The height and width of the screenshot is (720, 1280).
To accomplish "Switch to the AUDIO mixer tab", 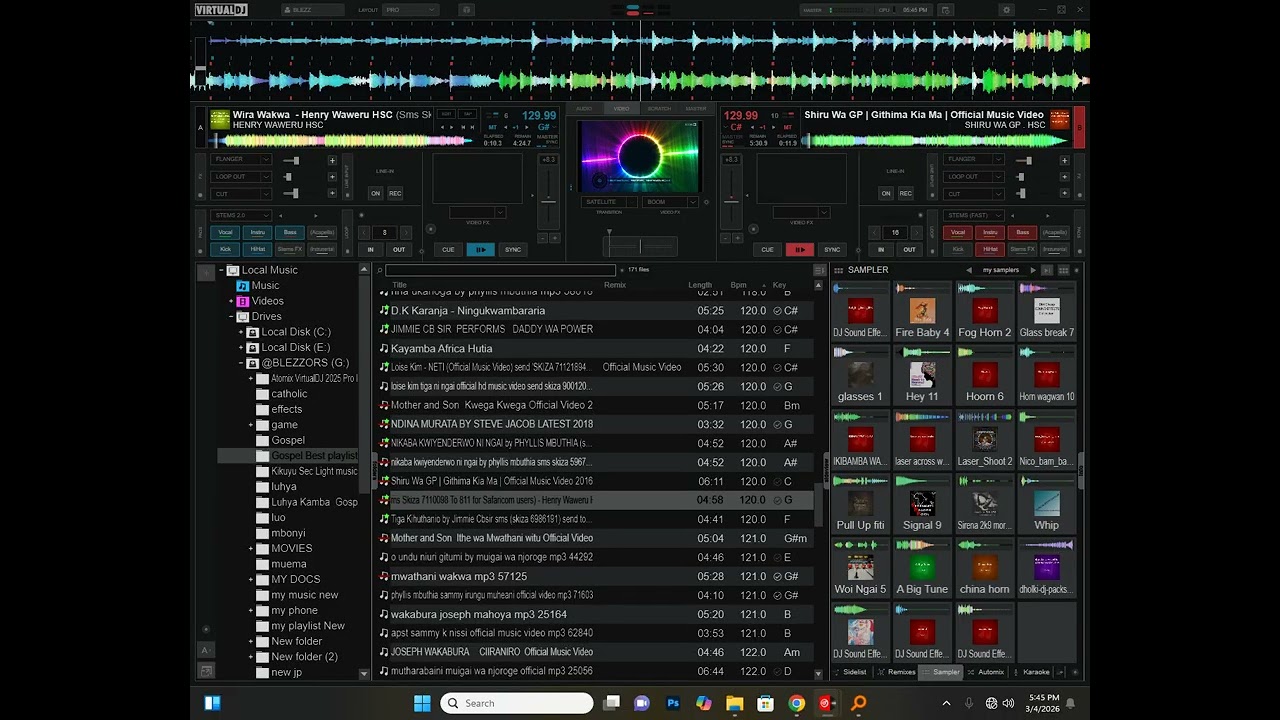I will (584, 108).
